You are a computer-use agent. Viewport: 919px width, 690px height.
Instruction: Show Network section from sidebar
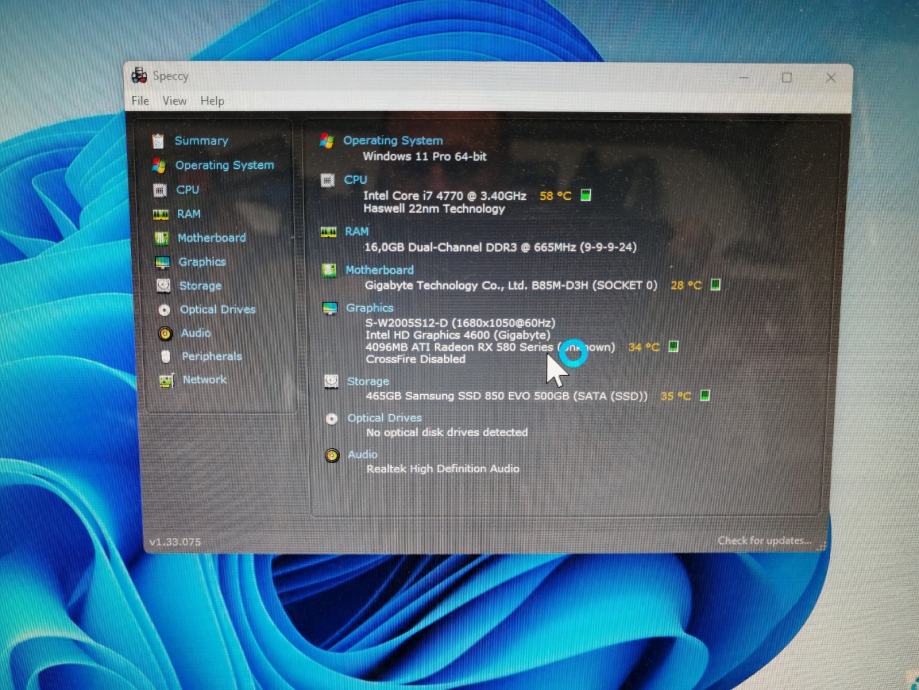coord(205,380)
